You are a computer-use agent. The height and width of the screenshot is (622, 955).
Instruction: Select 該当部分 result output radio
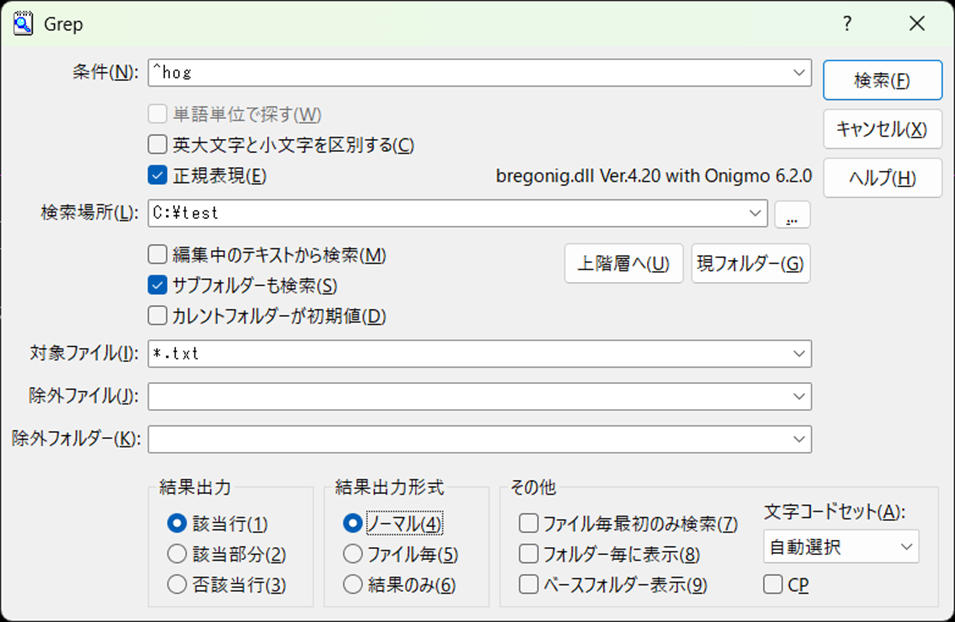point(177,554)
